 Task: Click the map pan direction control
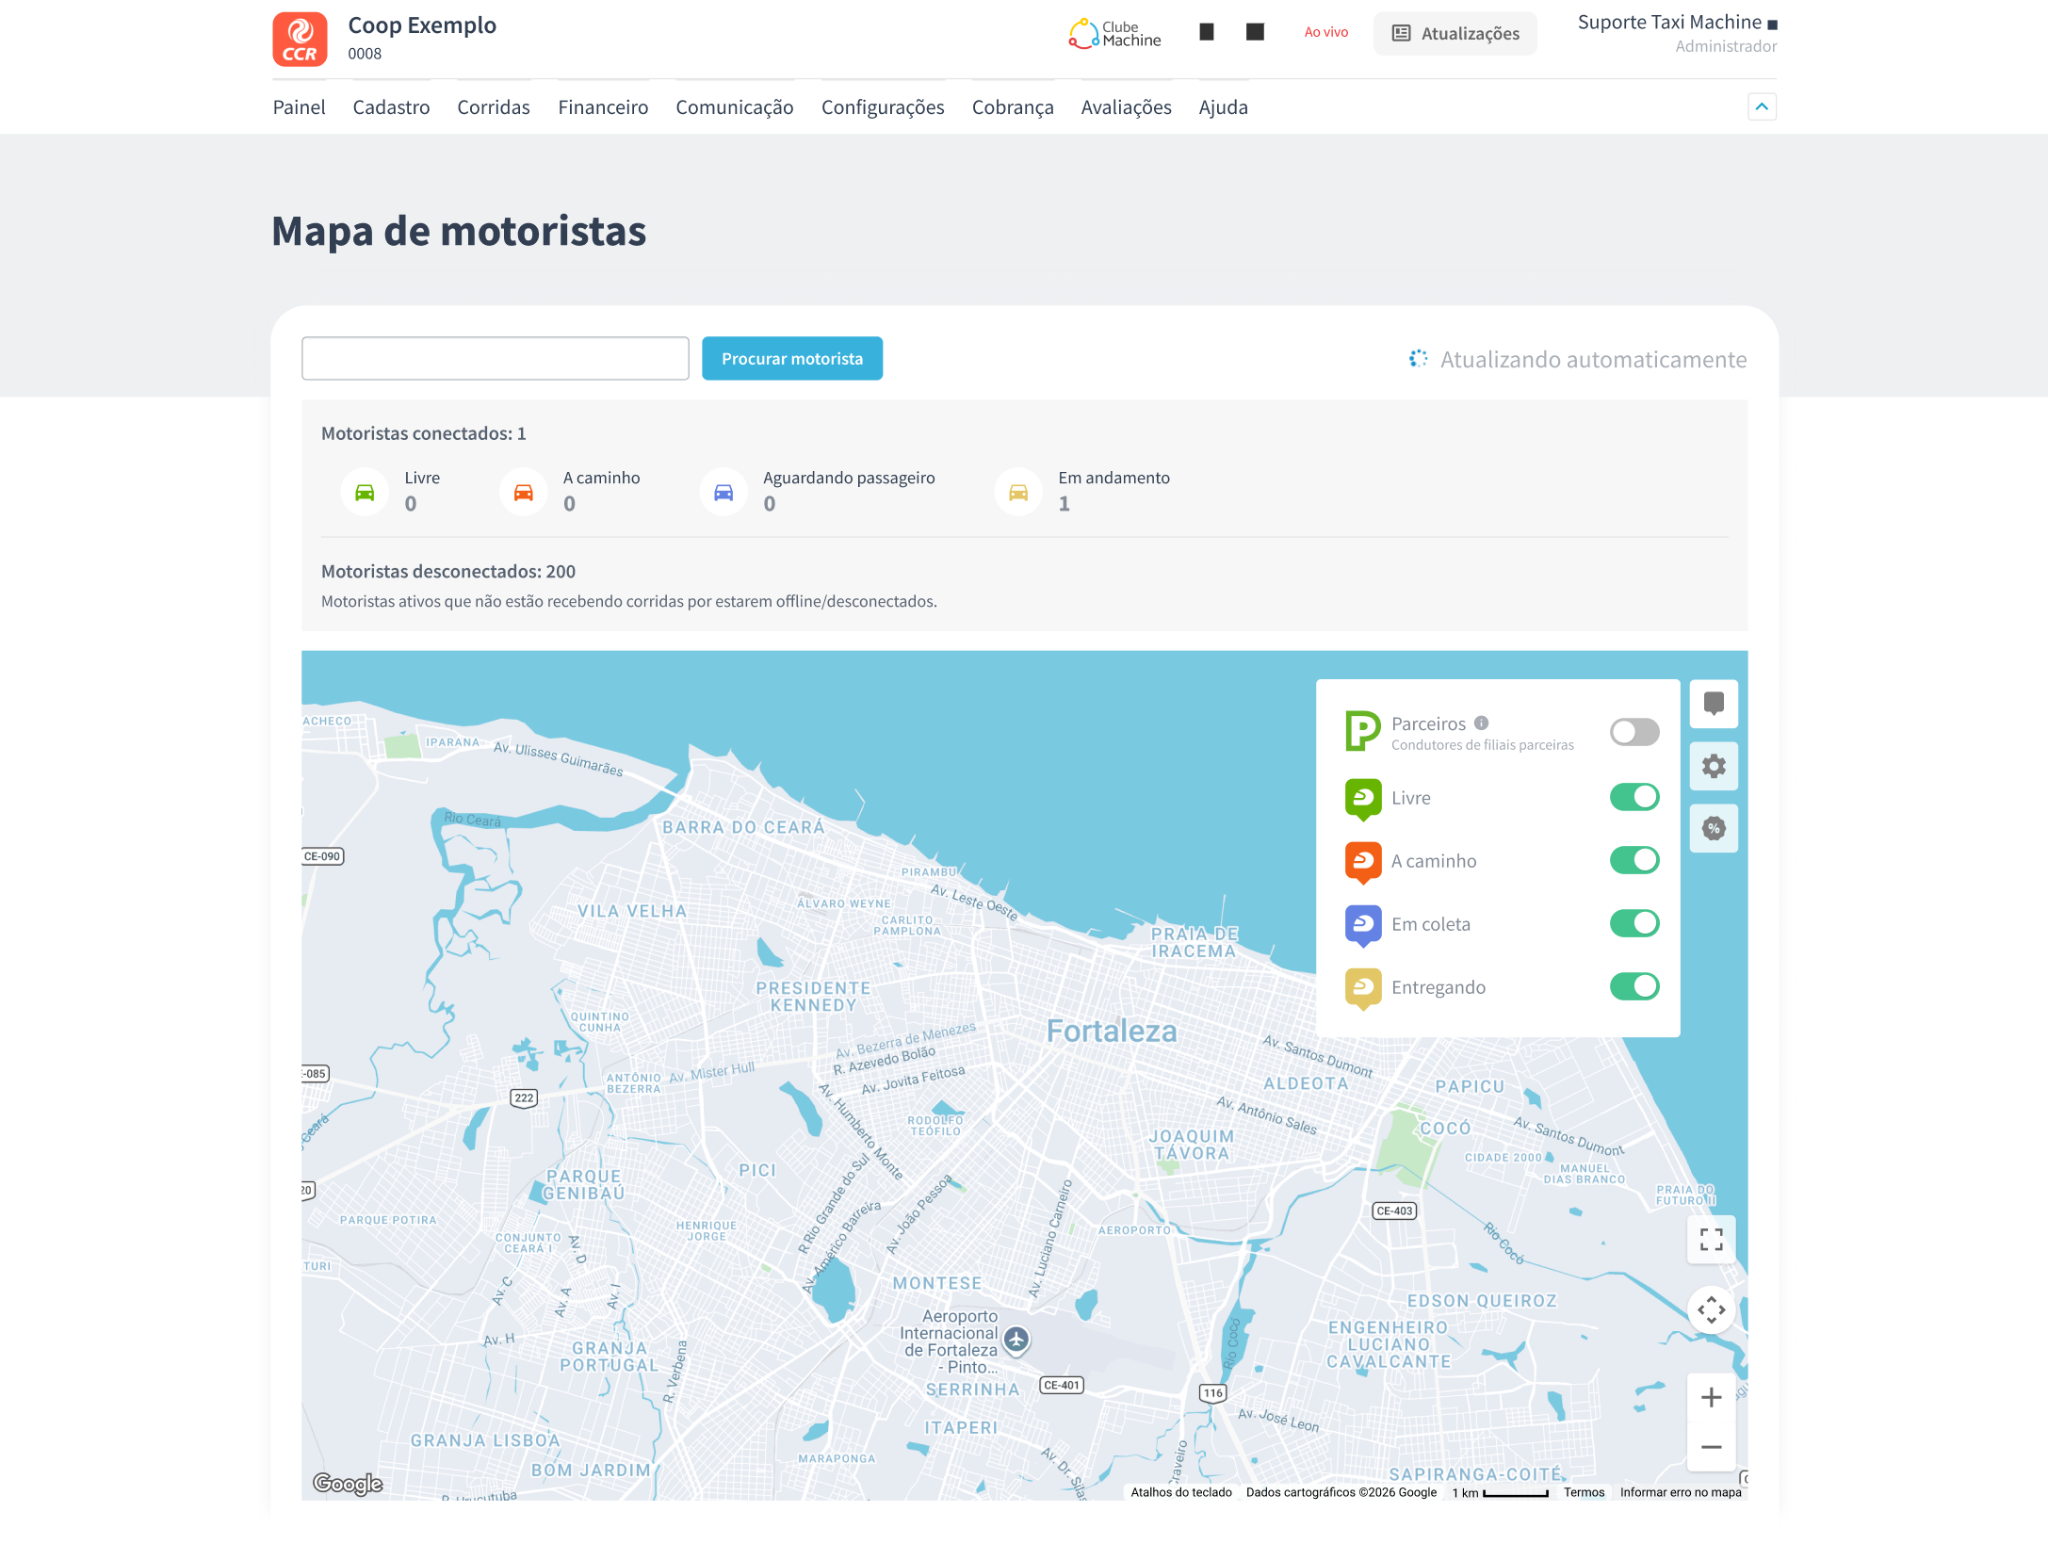pyautogui.click(x=1711, y=1310)
